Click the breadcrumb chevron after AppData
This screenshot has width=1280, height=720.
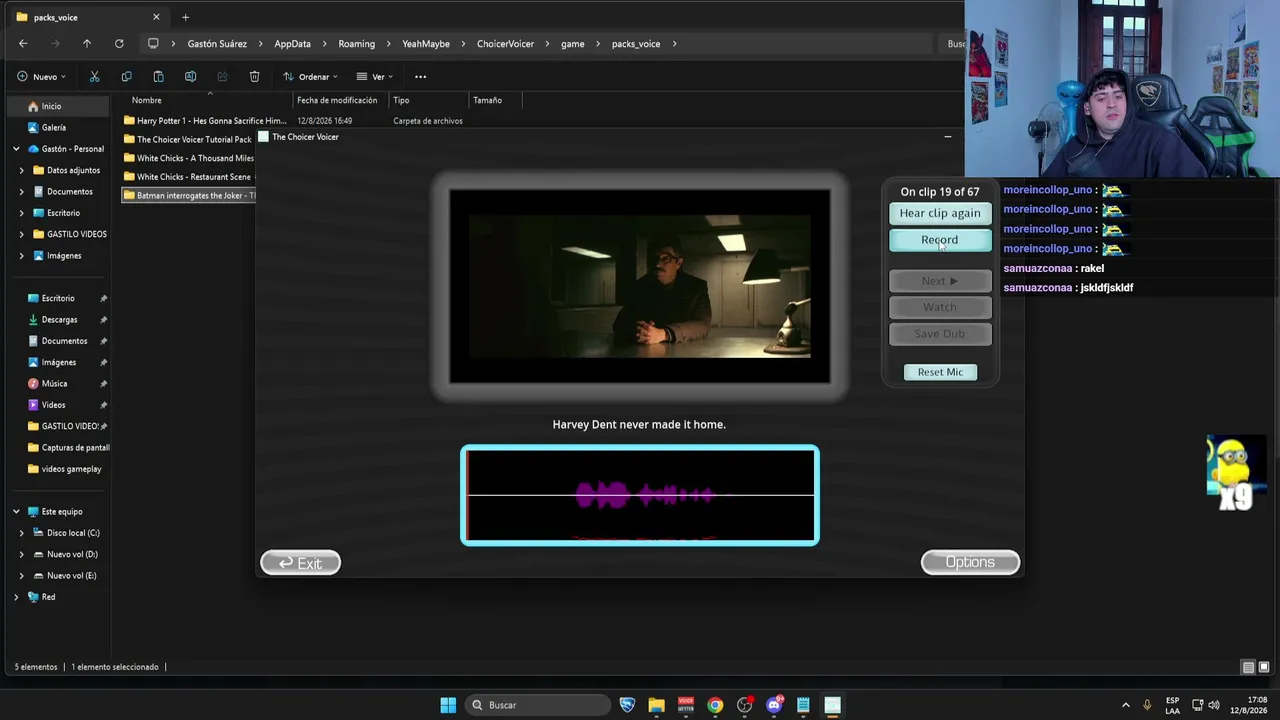click(325, 44)
